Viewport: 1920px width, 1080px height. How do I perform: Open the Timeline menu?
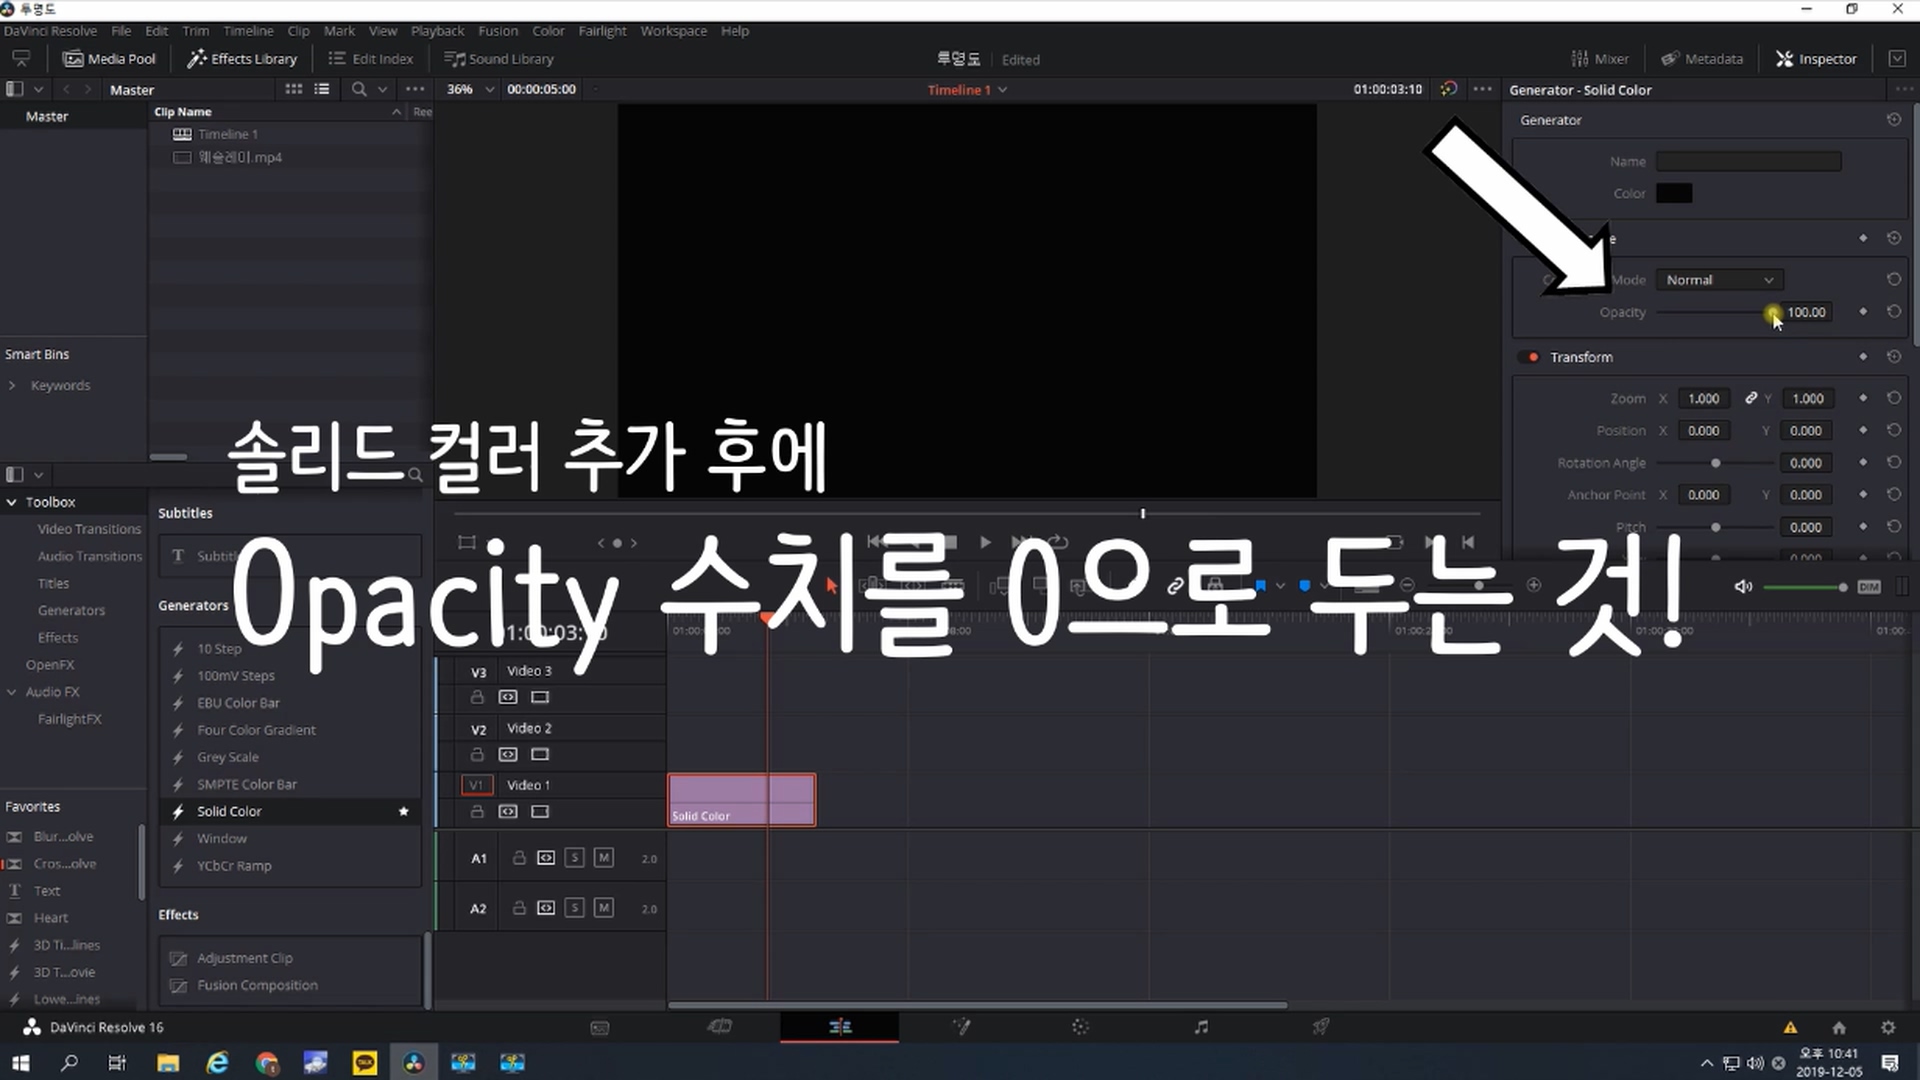coord(248,31)
